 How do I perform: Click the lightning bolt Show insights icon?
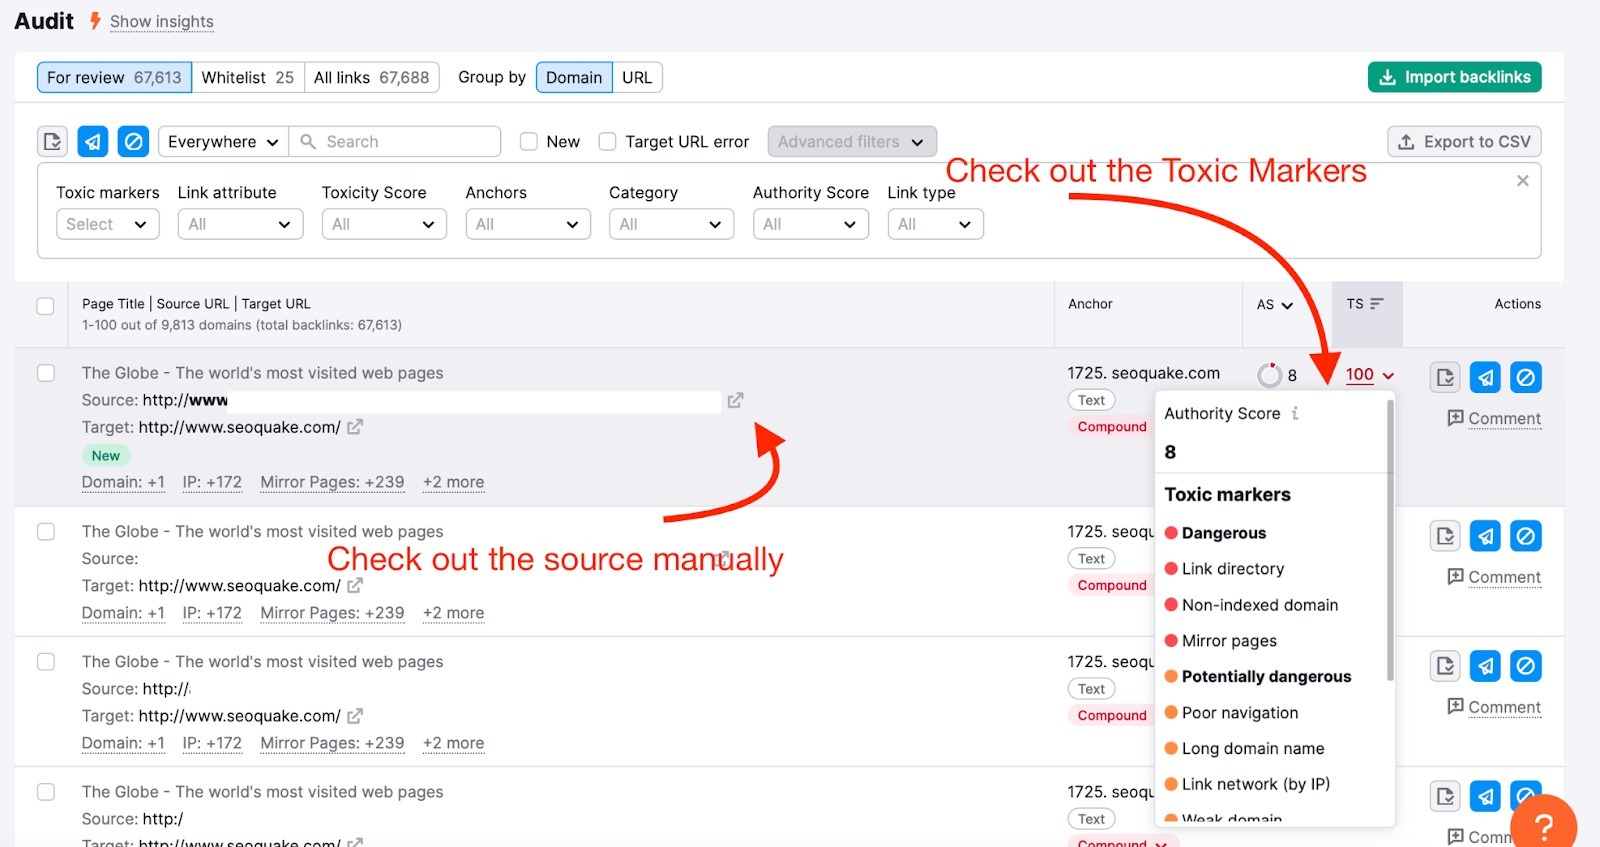pyautogui.click(x=95, y=21)
